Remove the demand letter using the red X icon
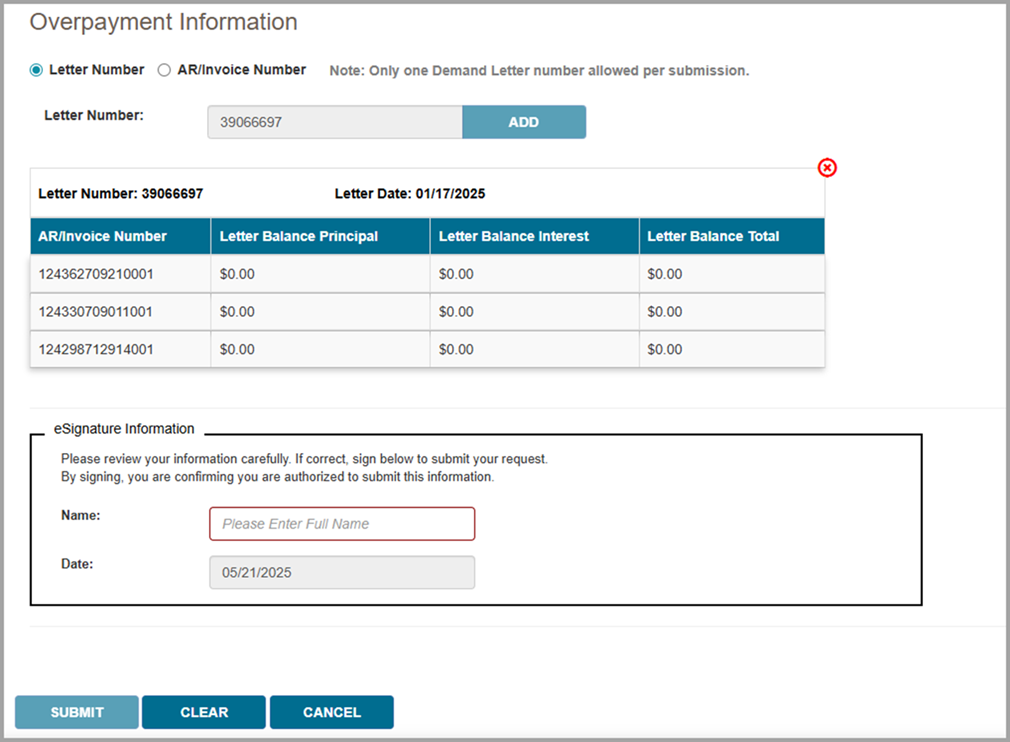 click(827, 168)
